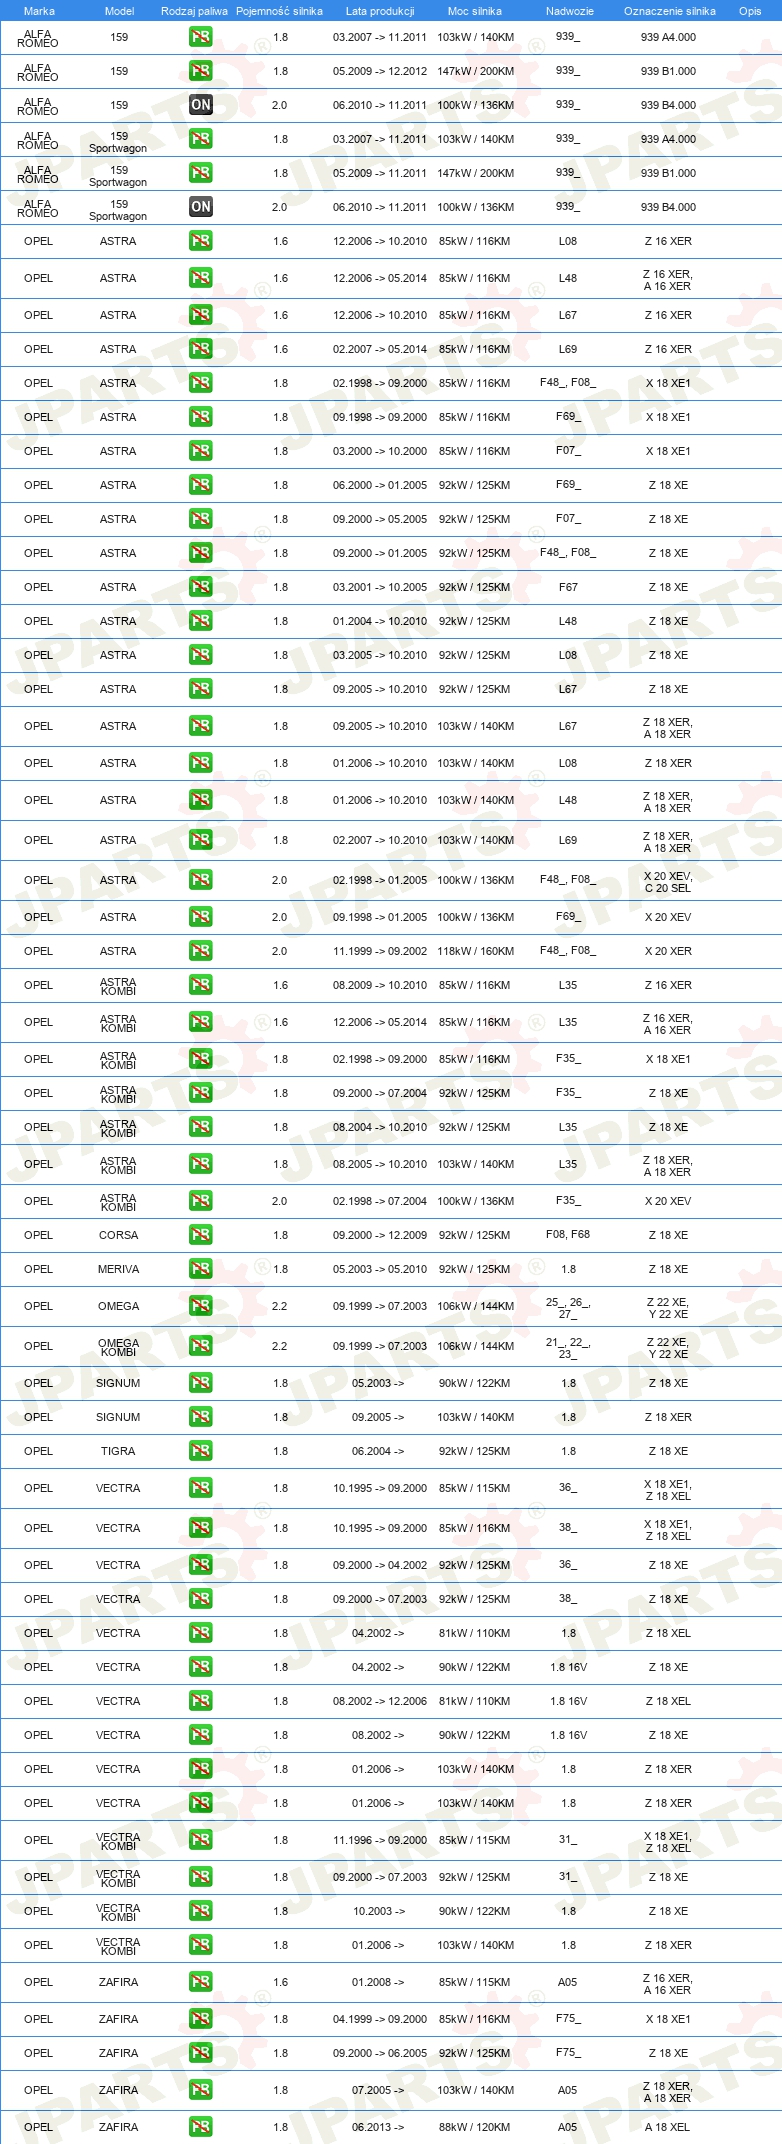Click the Rodzaj paliwa column header
Viewport: 782px width, 2144px height.
(x=194, y=11)
